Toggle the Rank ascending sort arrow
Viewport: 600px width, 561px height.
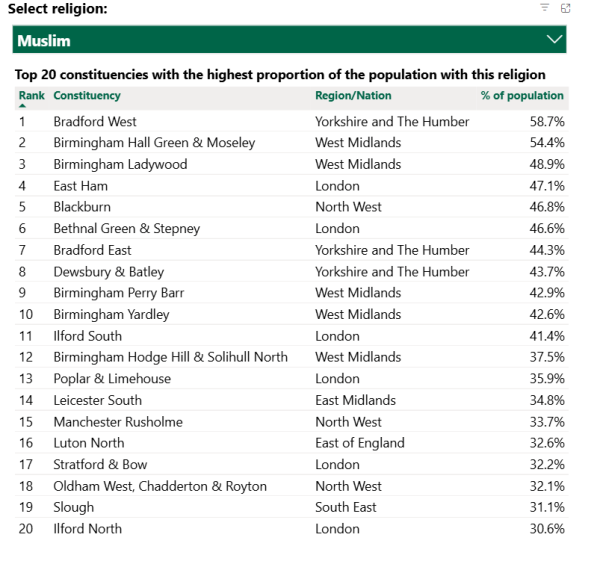point(22,106)
